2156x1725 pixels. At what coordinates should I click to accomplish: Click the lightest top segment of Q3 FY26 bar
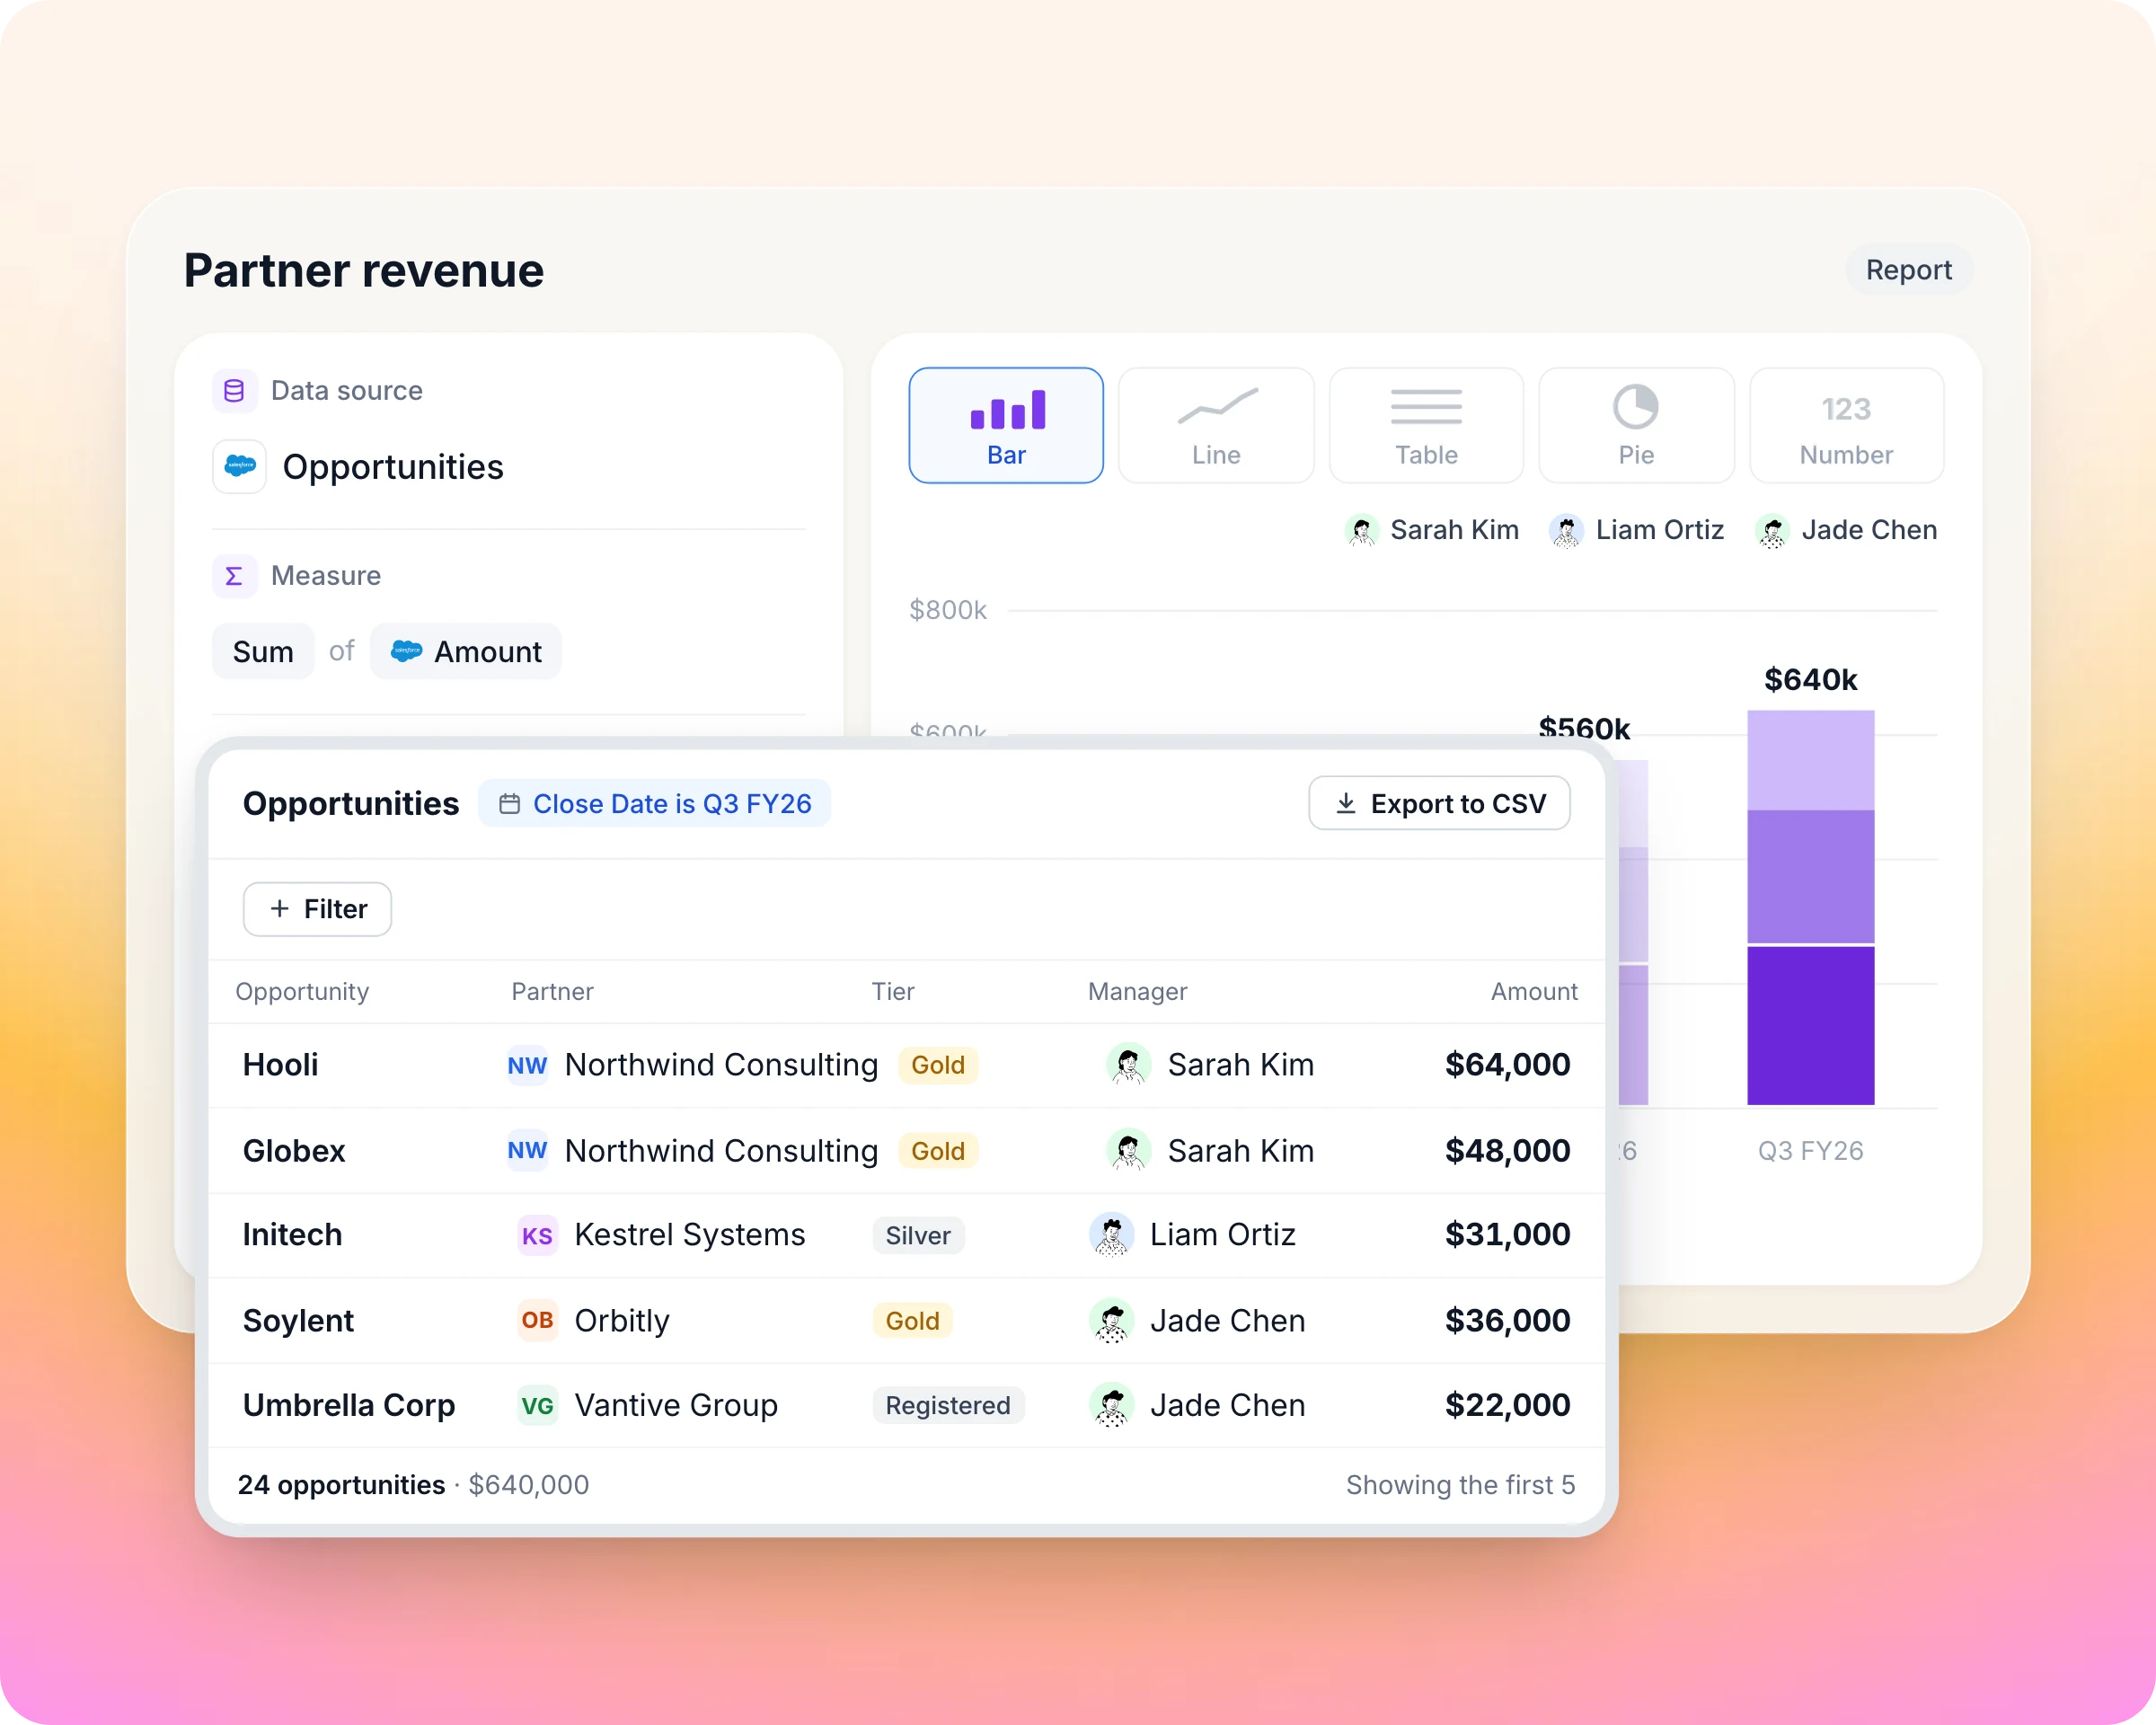coord(1810,760)
